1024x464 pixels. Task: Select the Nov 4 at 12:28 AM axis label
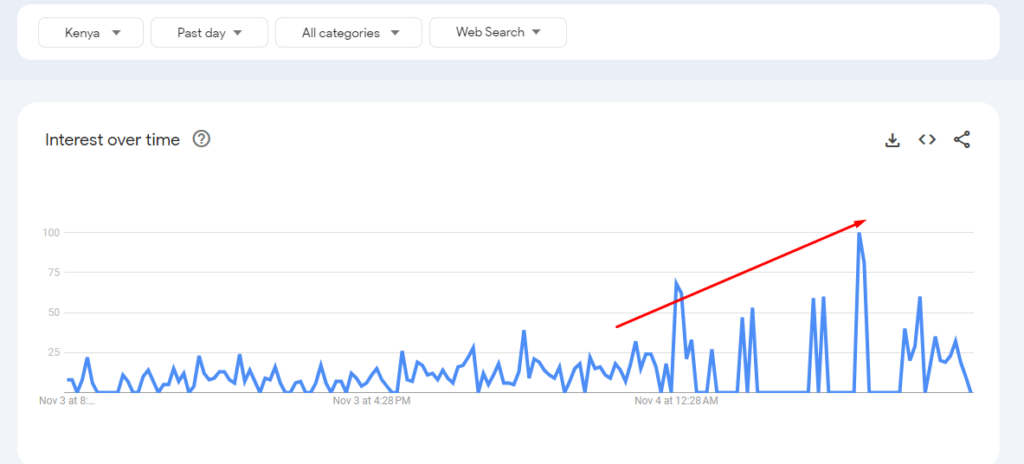676,401
